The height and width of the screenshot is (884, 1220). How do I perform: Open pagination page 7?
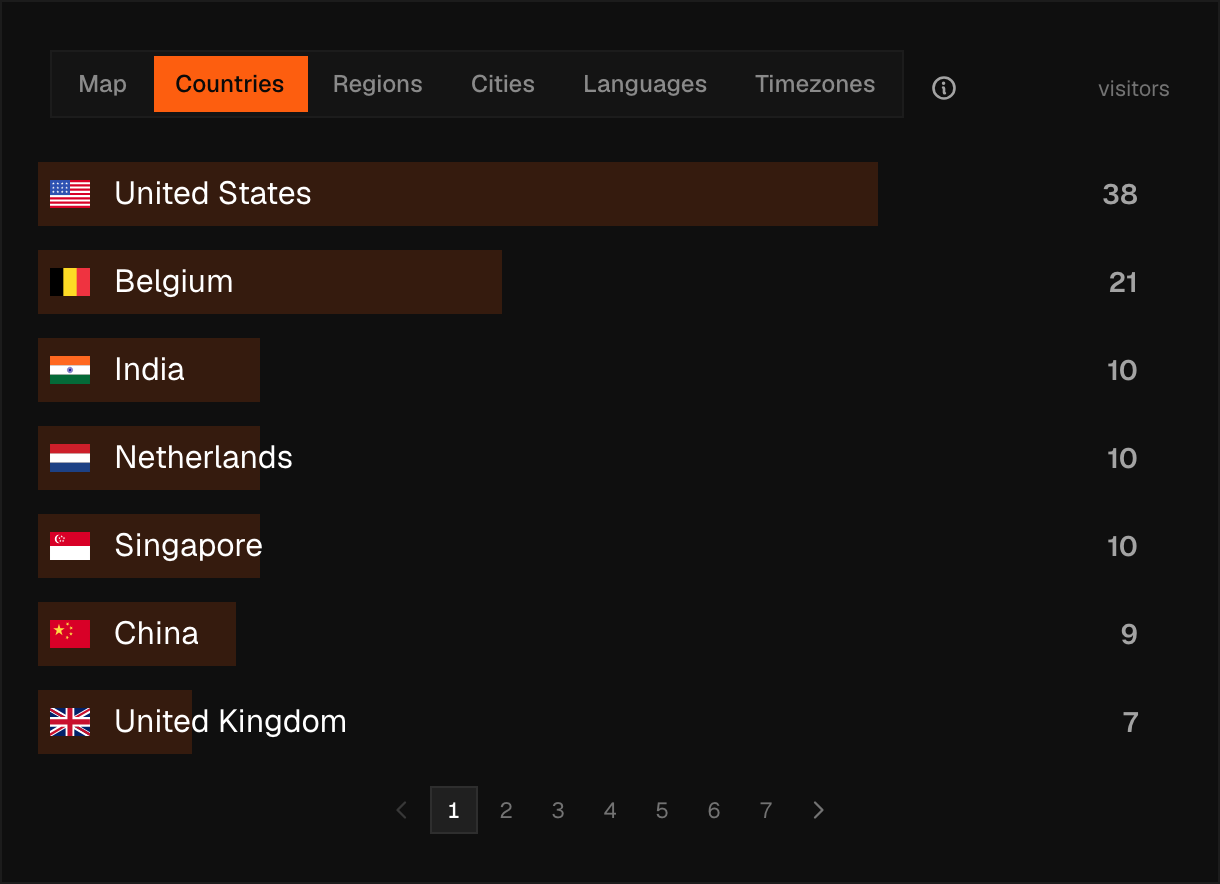pyautogui.click(x=766, y=810)
